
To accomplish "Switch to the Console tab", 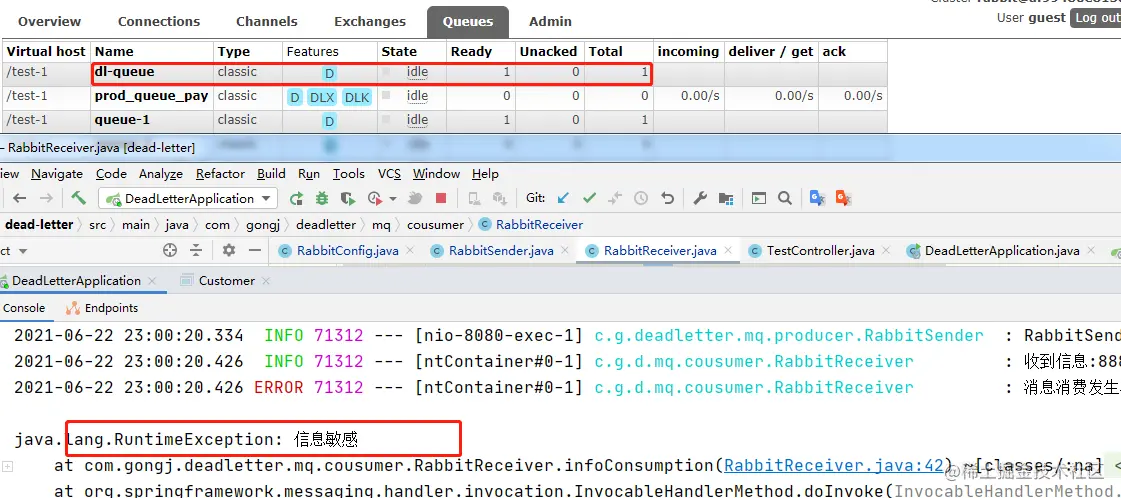I will (x=24, y=308).
